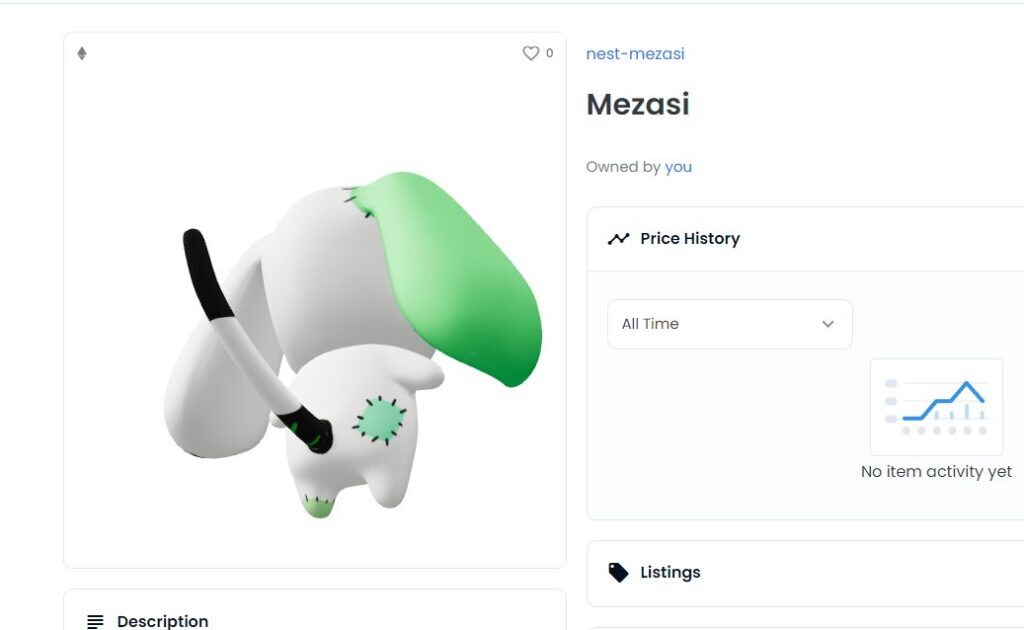
Task: Click the Mezasi item title heading
Action: coord(638,104)
